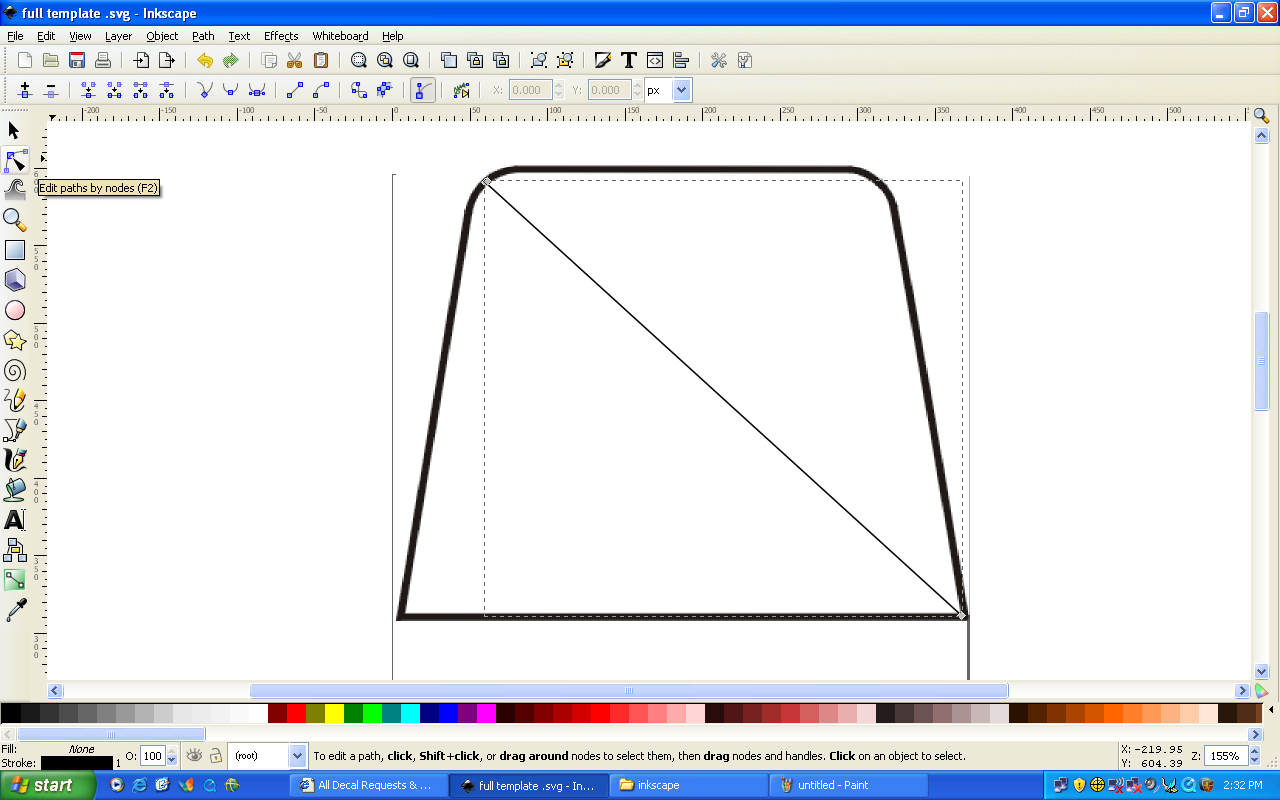Select the Star tool
The image size is (1280, 800).
tap(14, 340)
